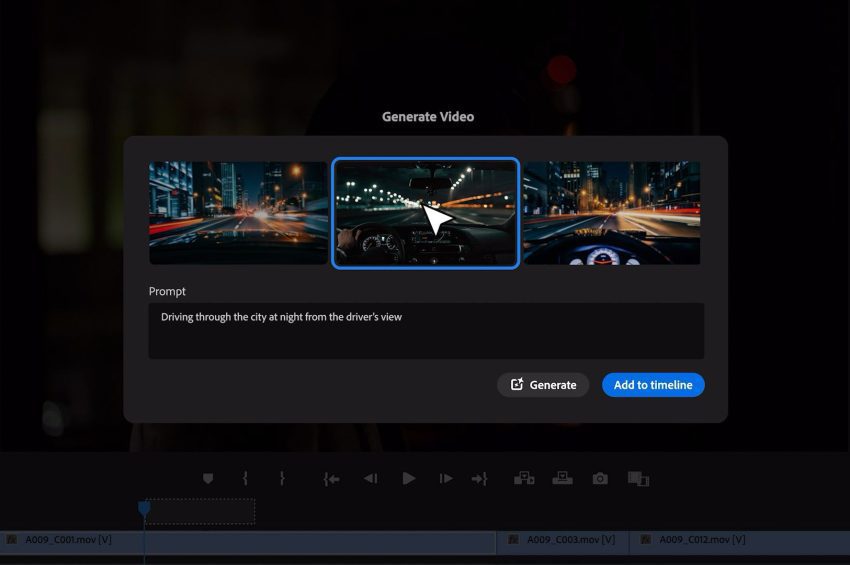Click the blue playhead on the timeline
Screen dimensions: 850x565
(144, 509)
